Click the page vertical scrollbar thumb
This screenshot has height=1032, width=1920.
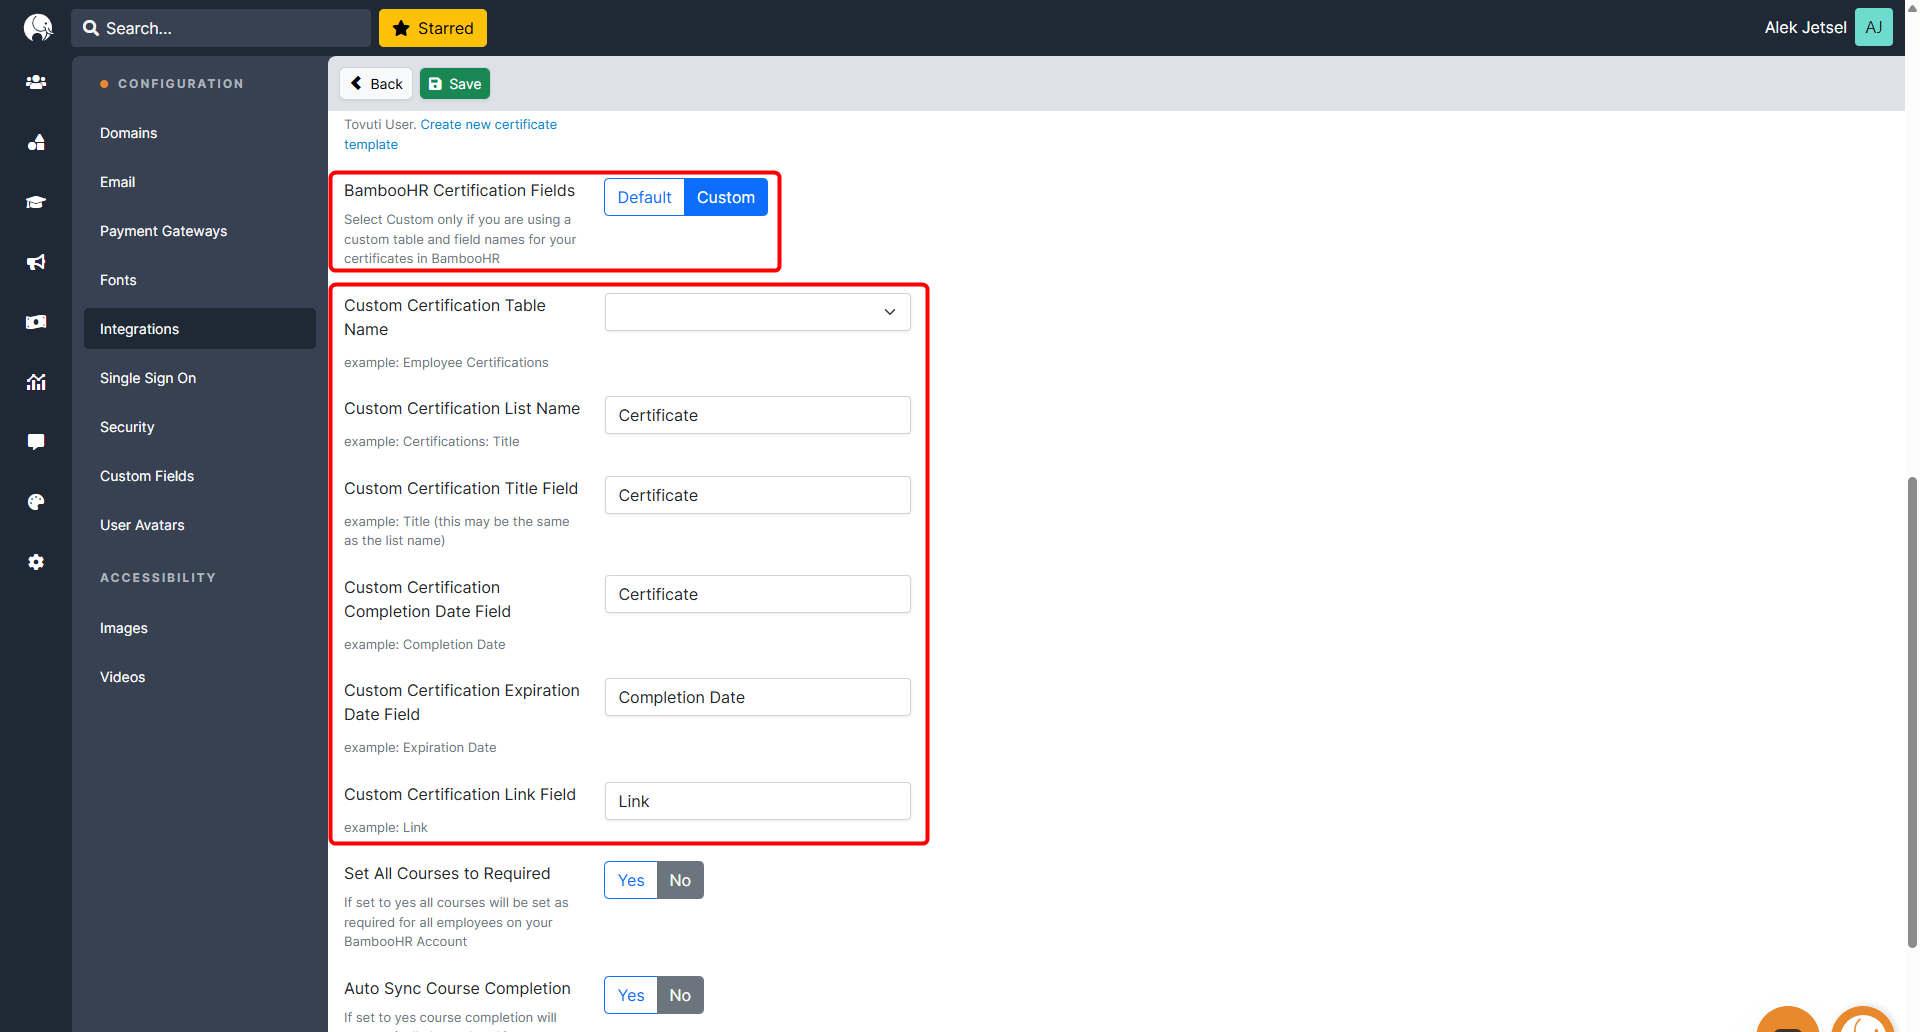1912,710
